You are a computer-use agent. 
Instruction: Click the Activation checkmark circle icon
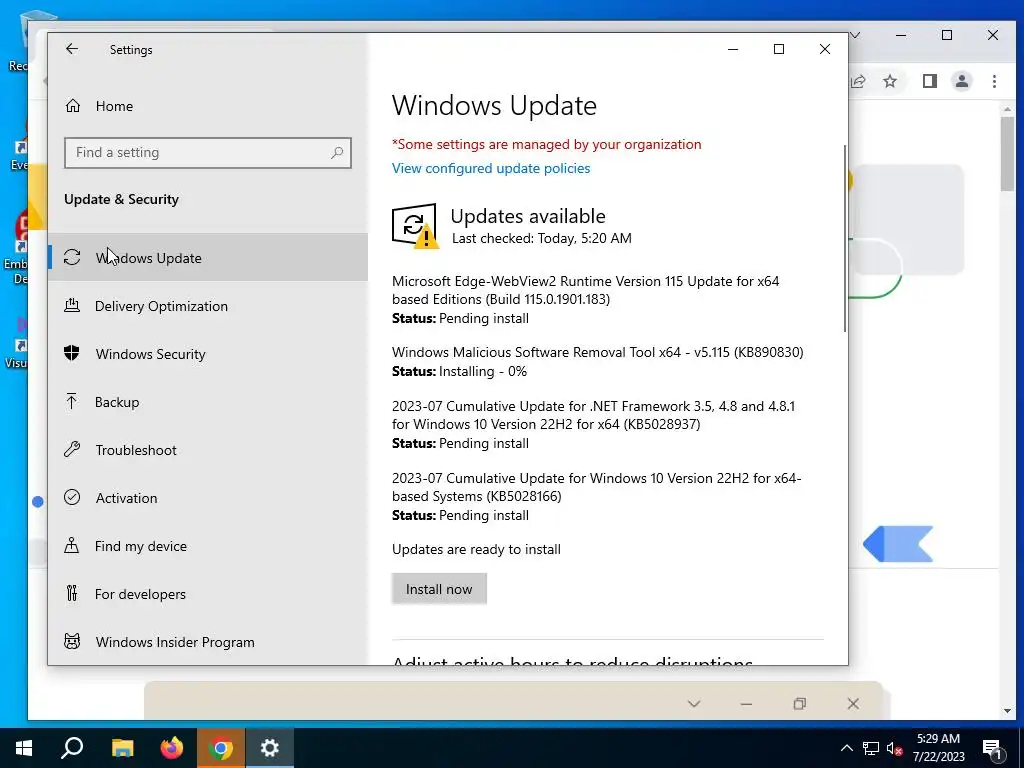(72, 497)
